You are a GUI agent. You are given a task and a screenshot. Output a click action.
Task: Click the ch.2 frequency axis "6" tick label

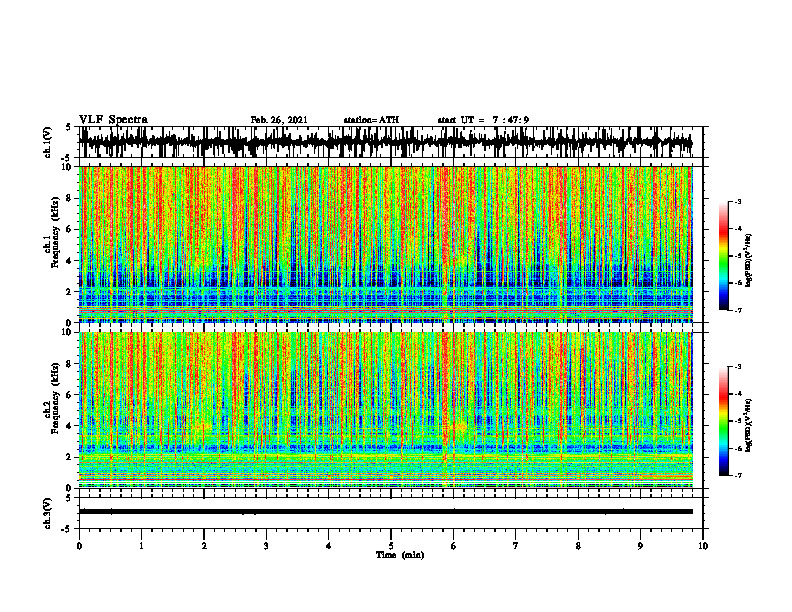click(69, 395)
